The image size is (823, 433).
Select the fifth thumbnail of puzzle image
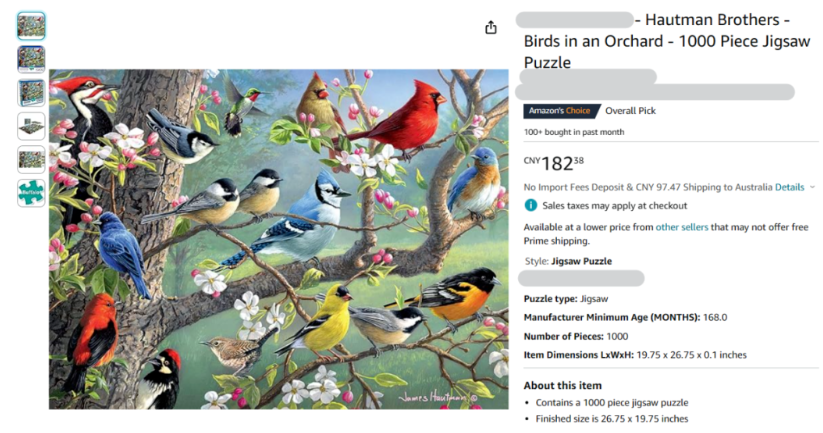point(31,159)
